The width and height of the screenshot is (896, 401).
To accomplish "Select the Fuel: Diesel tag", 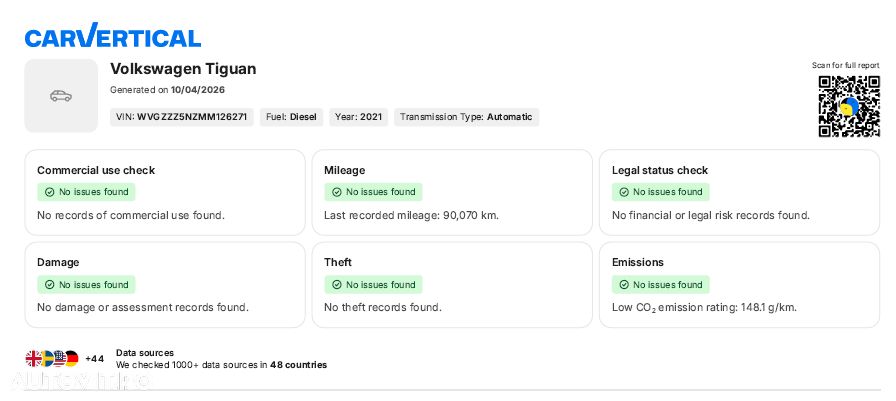I will tap(291, 117).
